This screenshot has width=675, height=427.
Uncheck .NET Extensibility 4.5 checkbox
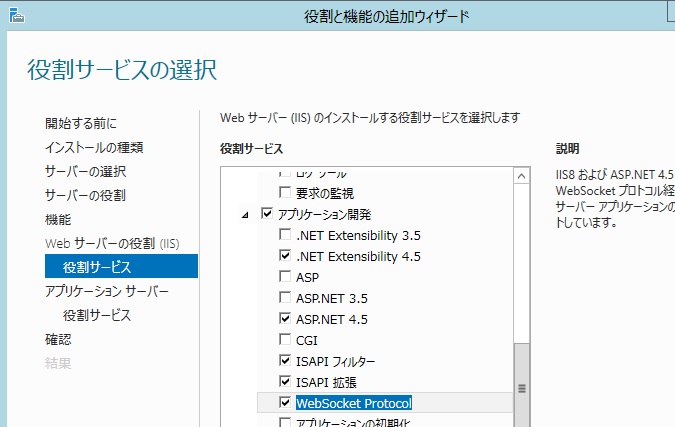pos(285,256)
